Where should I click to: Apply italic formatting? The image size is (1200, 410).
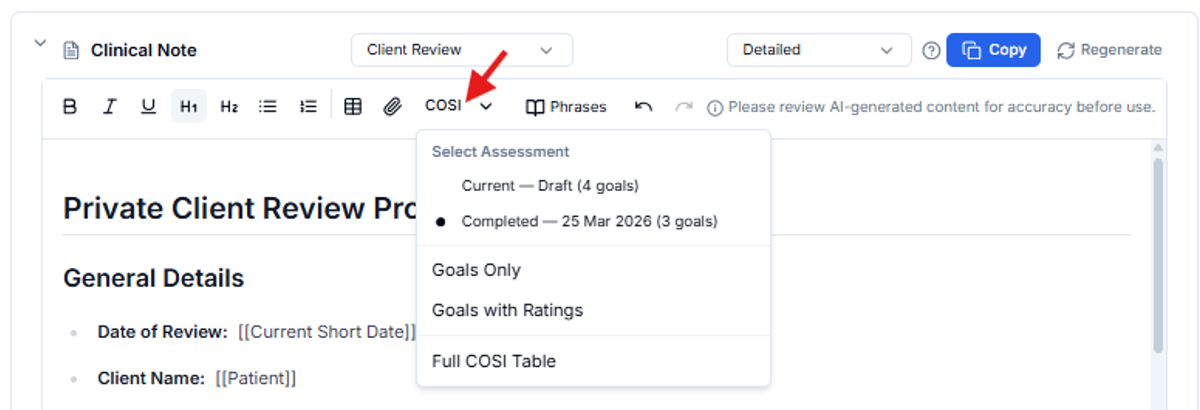110,106
